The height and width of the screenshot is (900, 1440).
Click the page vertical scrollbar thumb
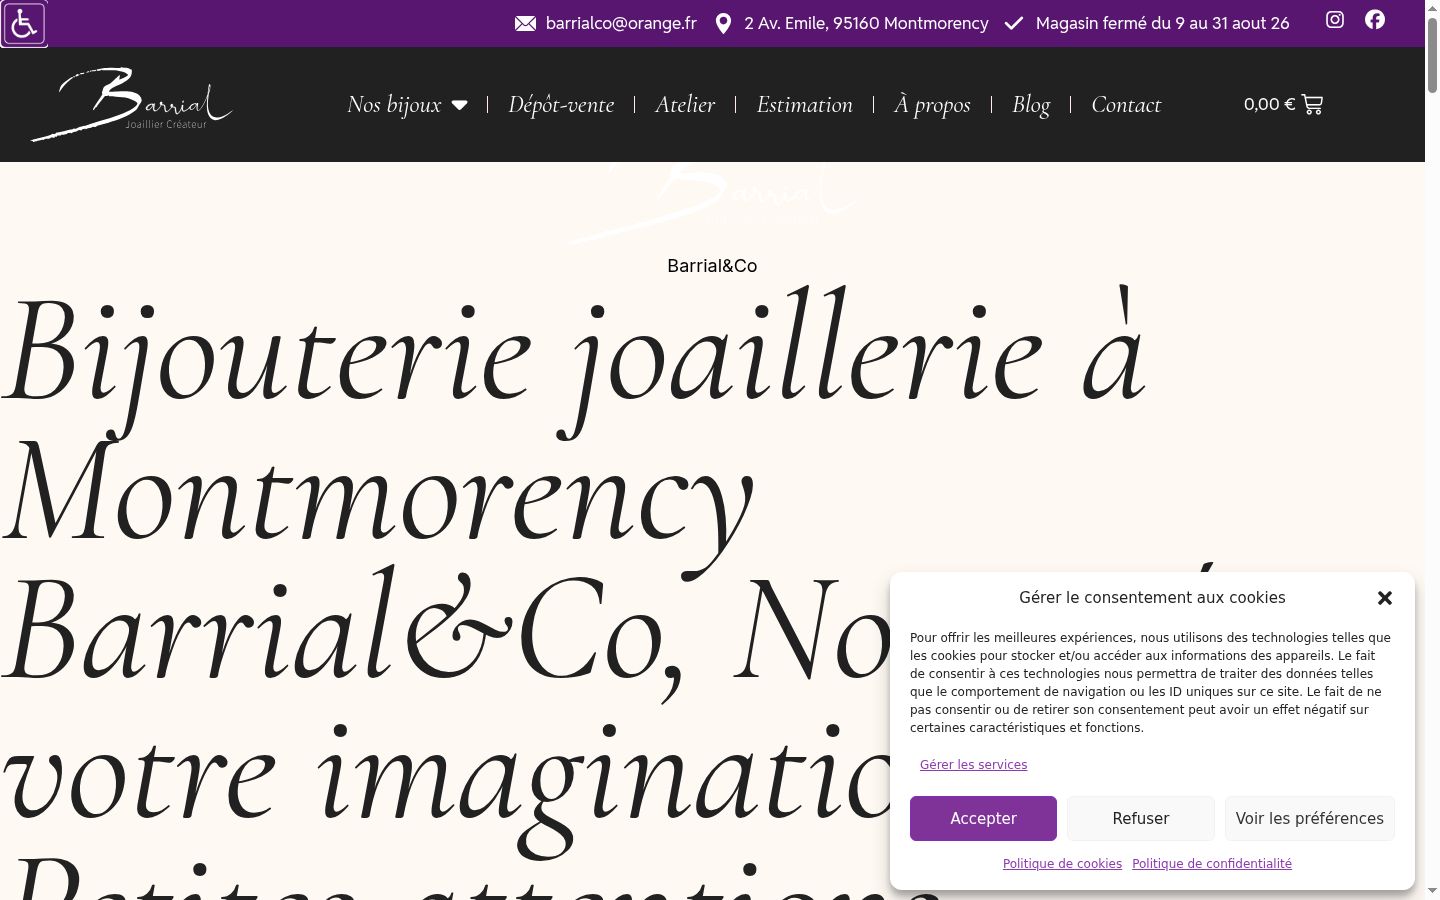point(1432,55)
